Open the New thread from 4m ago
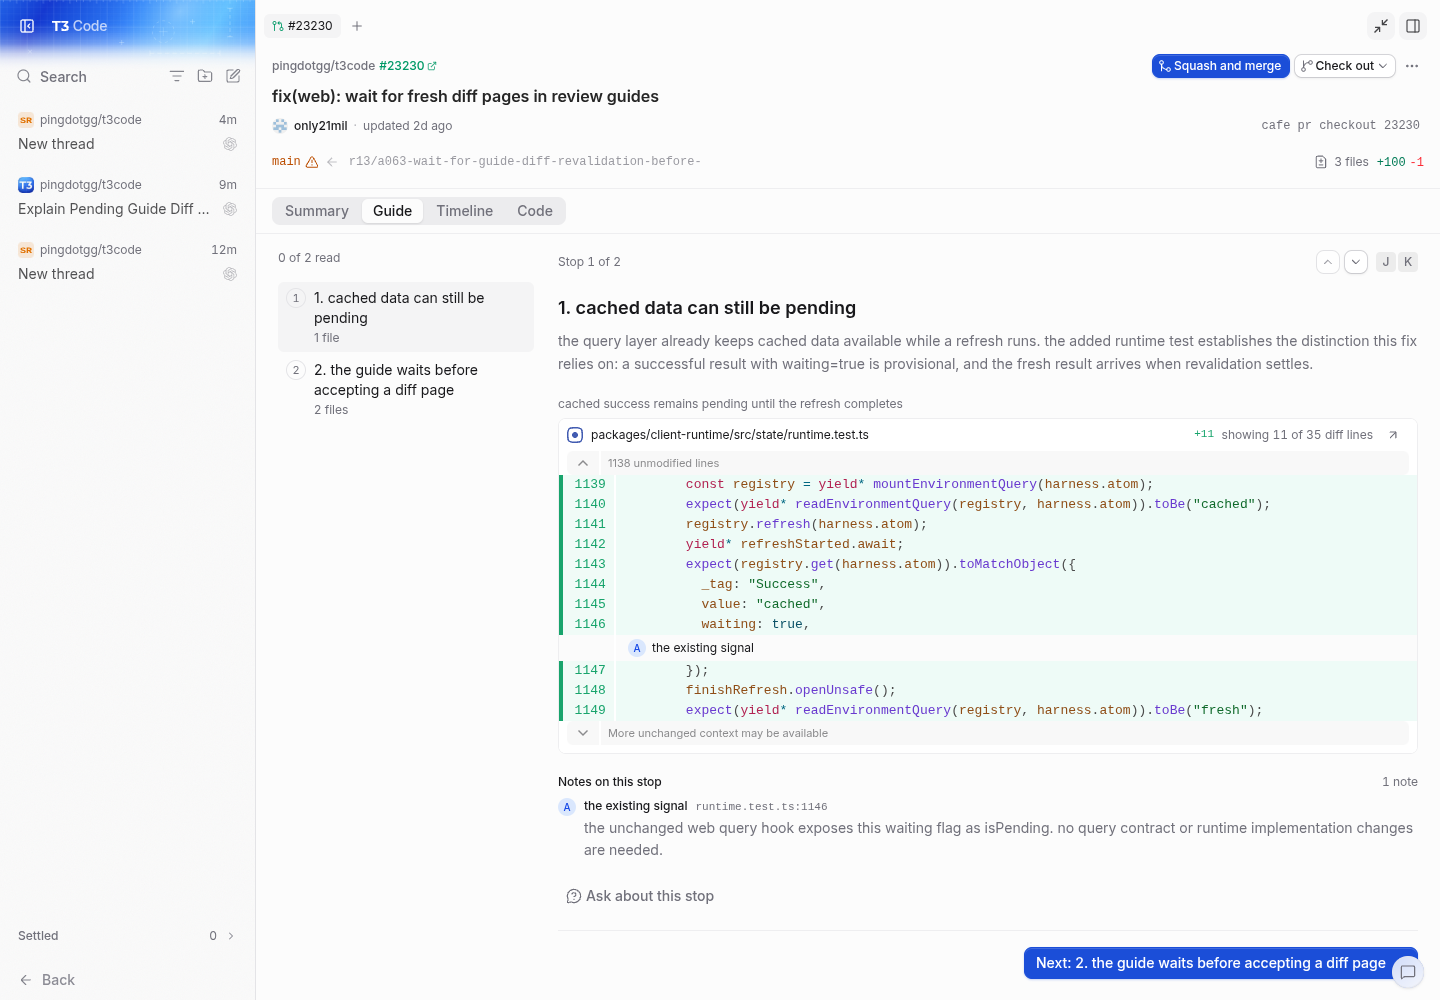 (128, 132)
